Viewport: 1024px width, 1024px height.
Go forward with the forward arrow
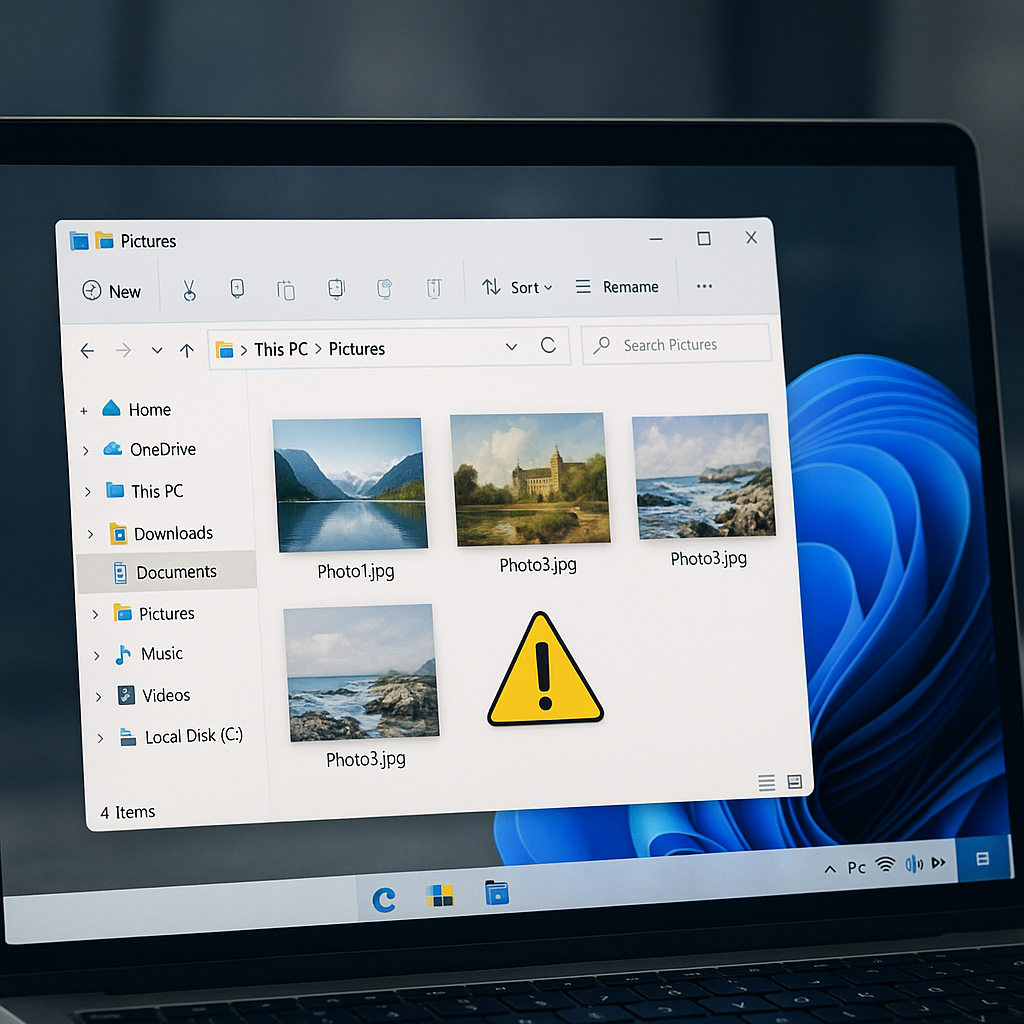[123, 351]
